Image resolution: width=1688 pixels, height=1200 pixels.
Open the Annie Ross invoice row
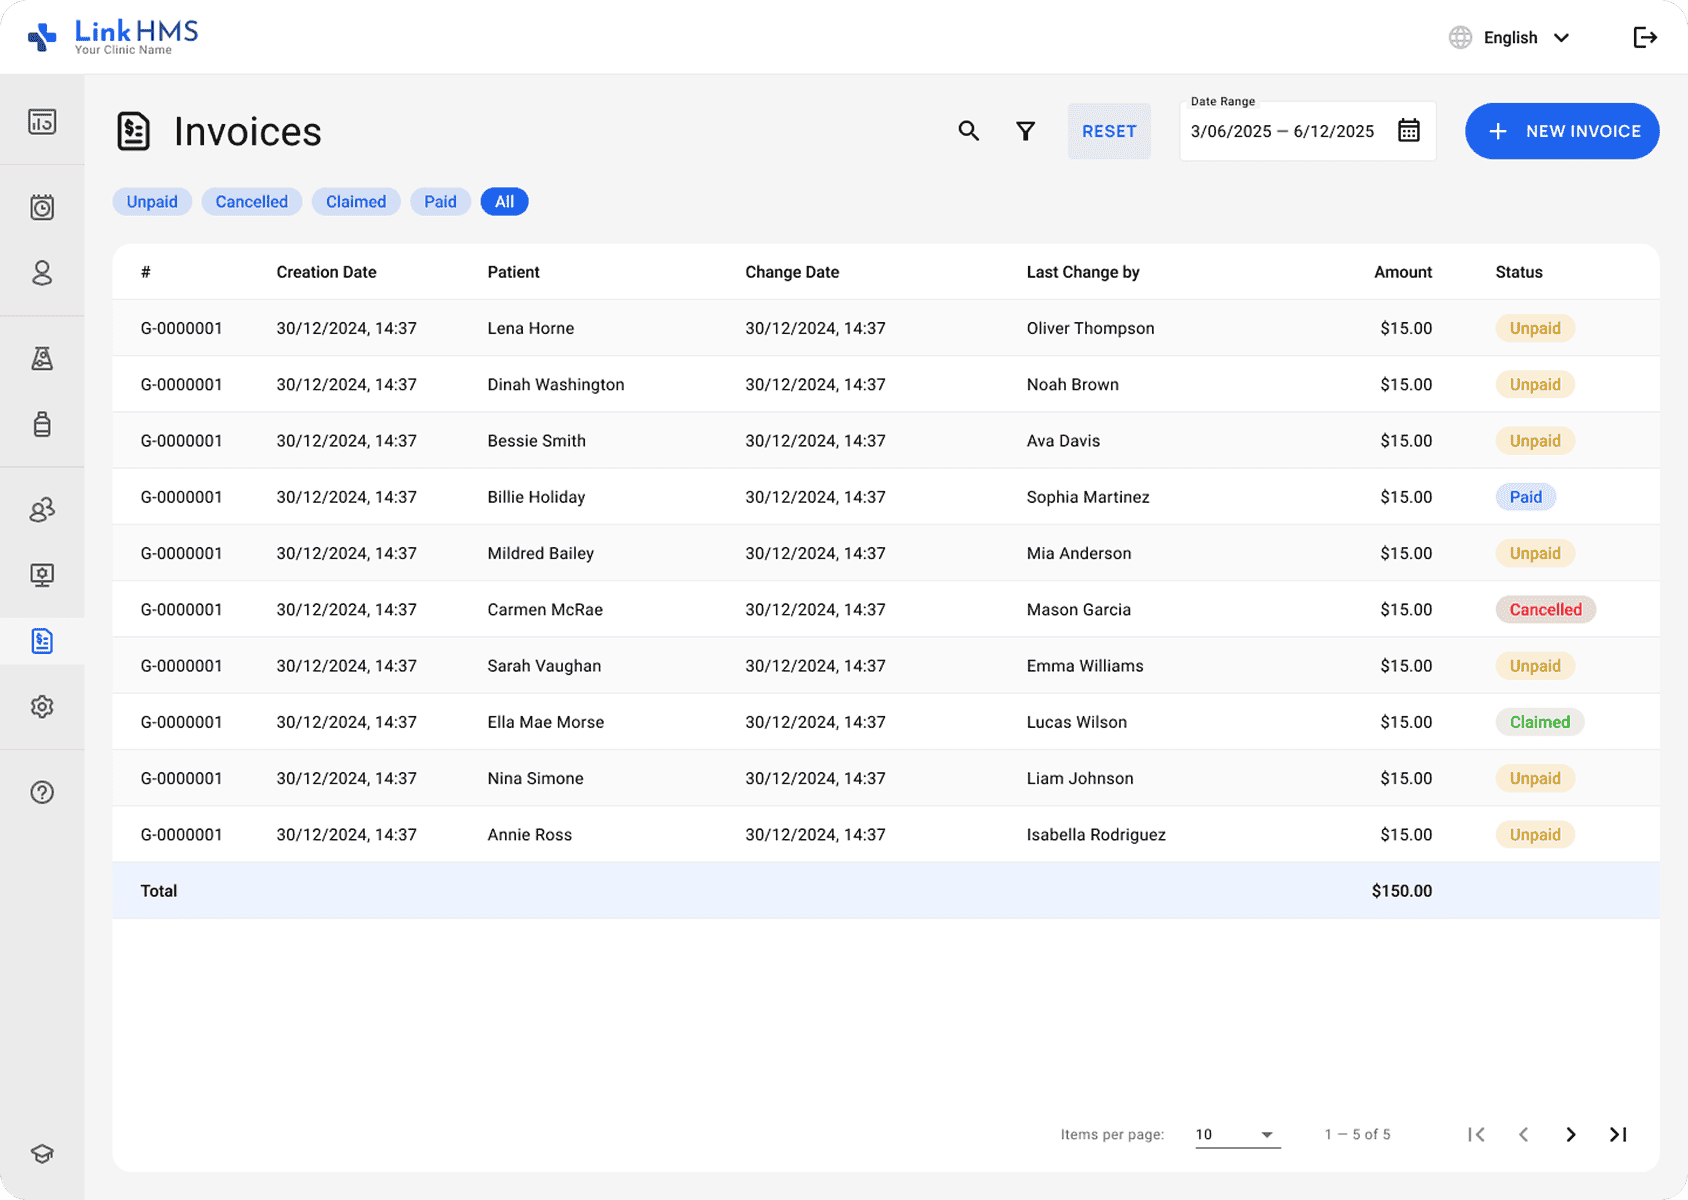coord(886,835)
